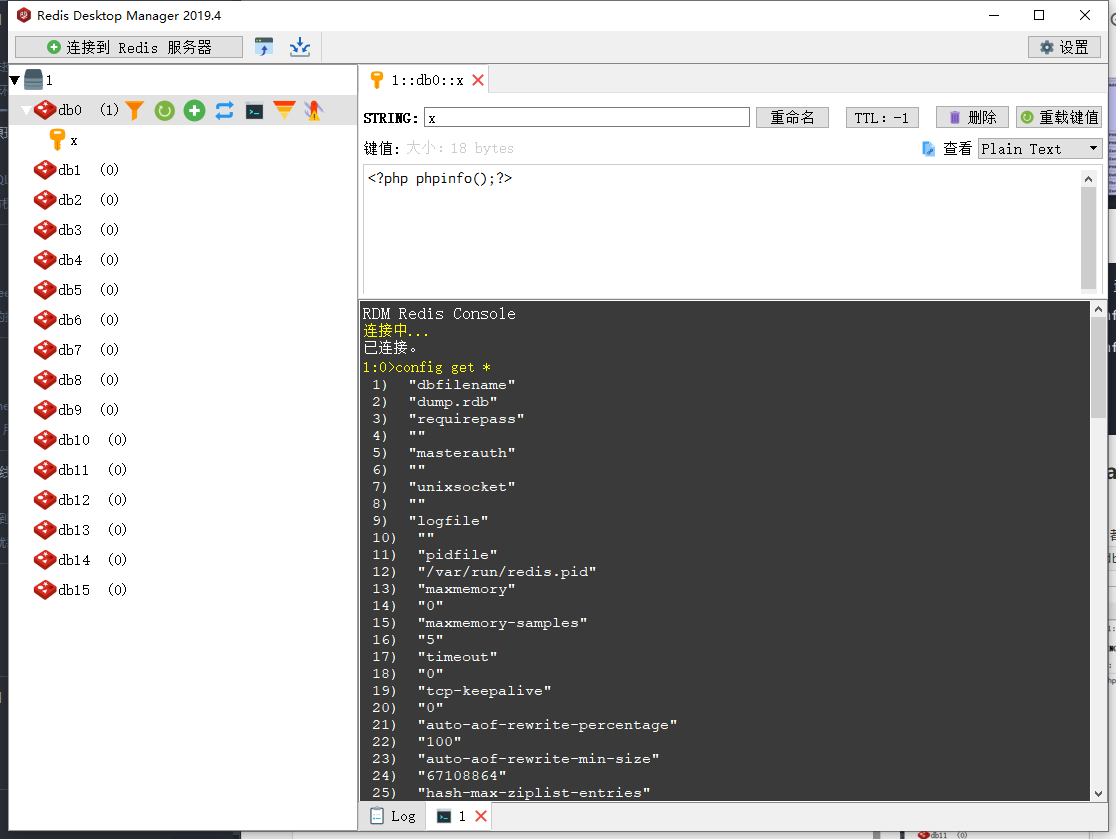
Task: Select db4 in the database tree
Action: [x=70, y=260]
